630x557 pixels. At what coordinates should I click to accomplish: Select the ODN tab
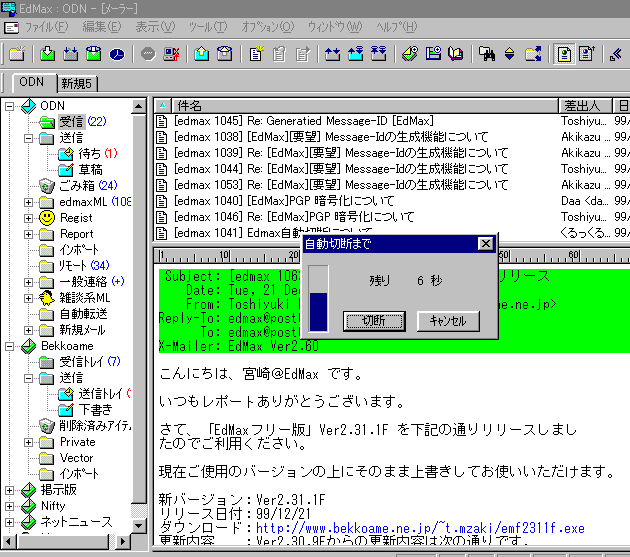click(x=32, y=82)
